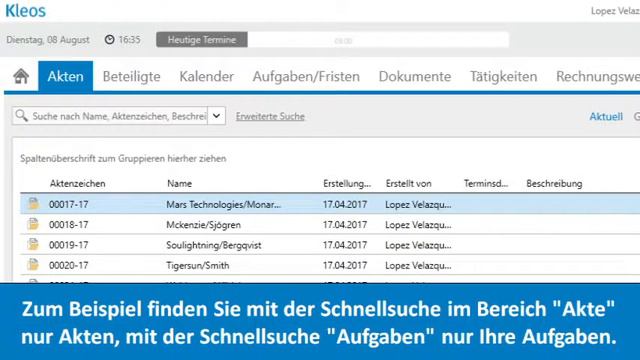This screenshot has width=640, height=360.
Task: Select file number 00019-17
Action: 69,245
